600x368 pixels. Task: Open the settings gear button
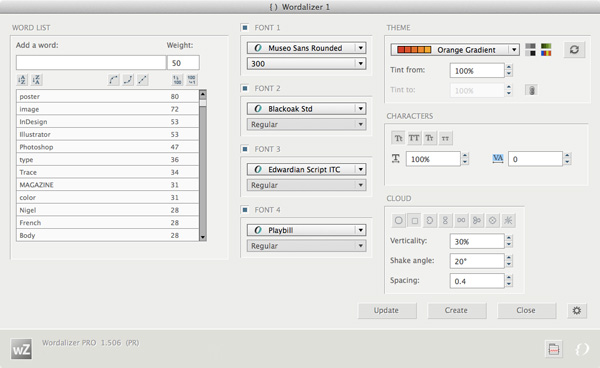pyautogui.click(x=577, y=311)
